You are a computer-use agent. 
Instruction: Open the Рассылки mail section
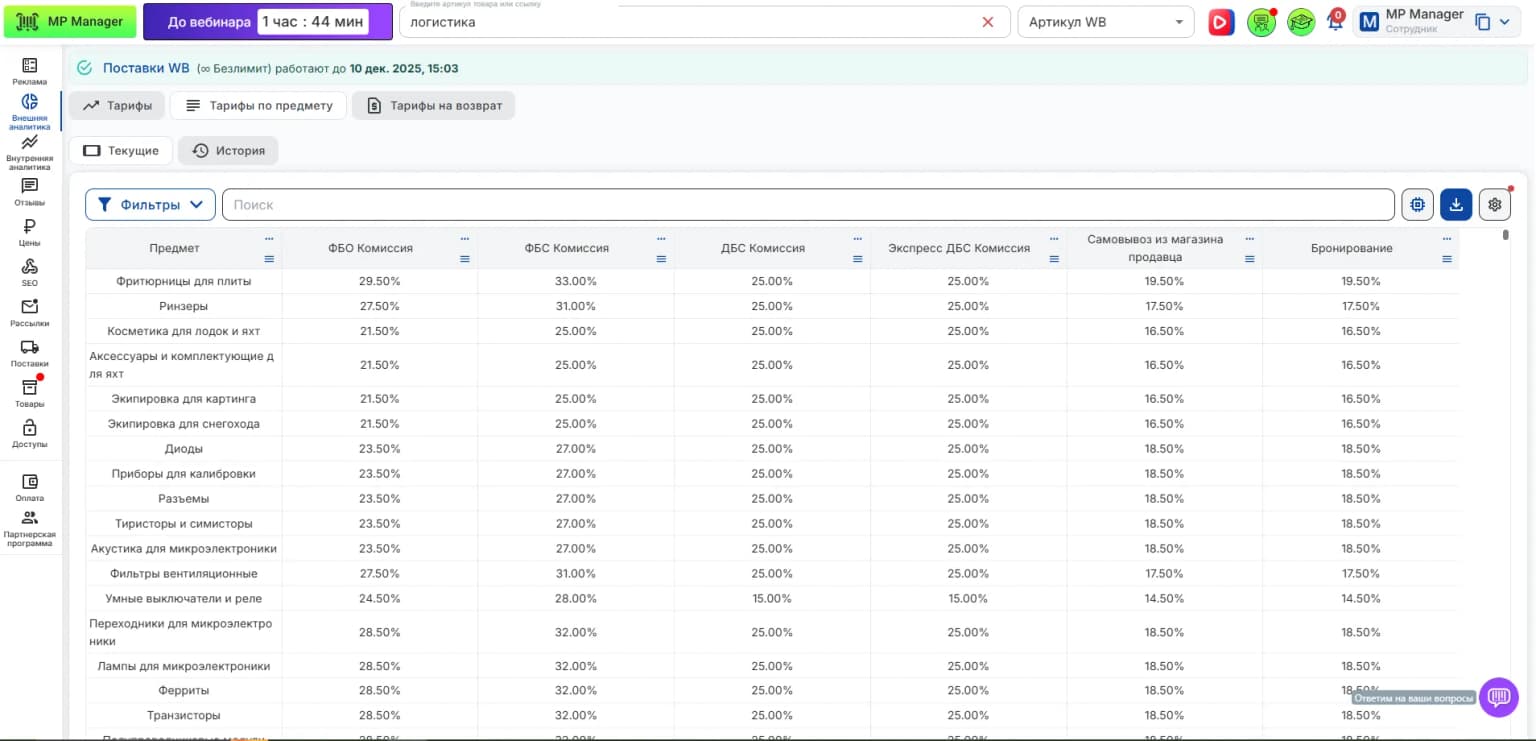pyautogui.click(x=30, y=313)
